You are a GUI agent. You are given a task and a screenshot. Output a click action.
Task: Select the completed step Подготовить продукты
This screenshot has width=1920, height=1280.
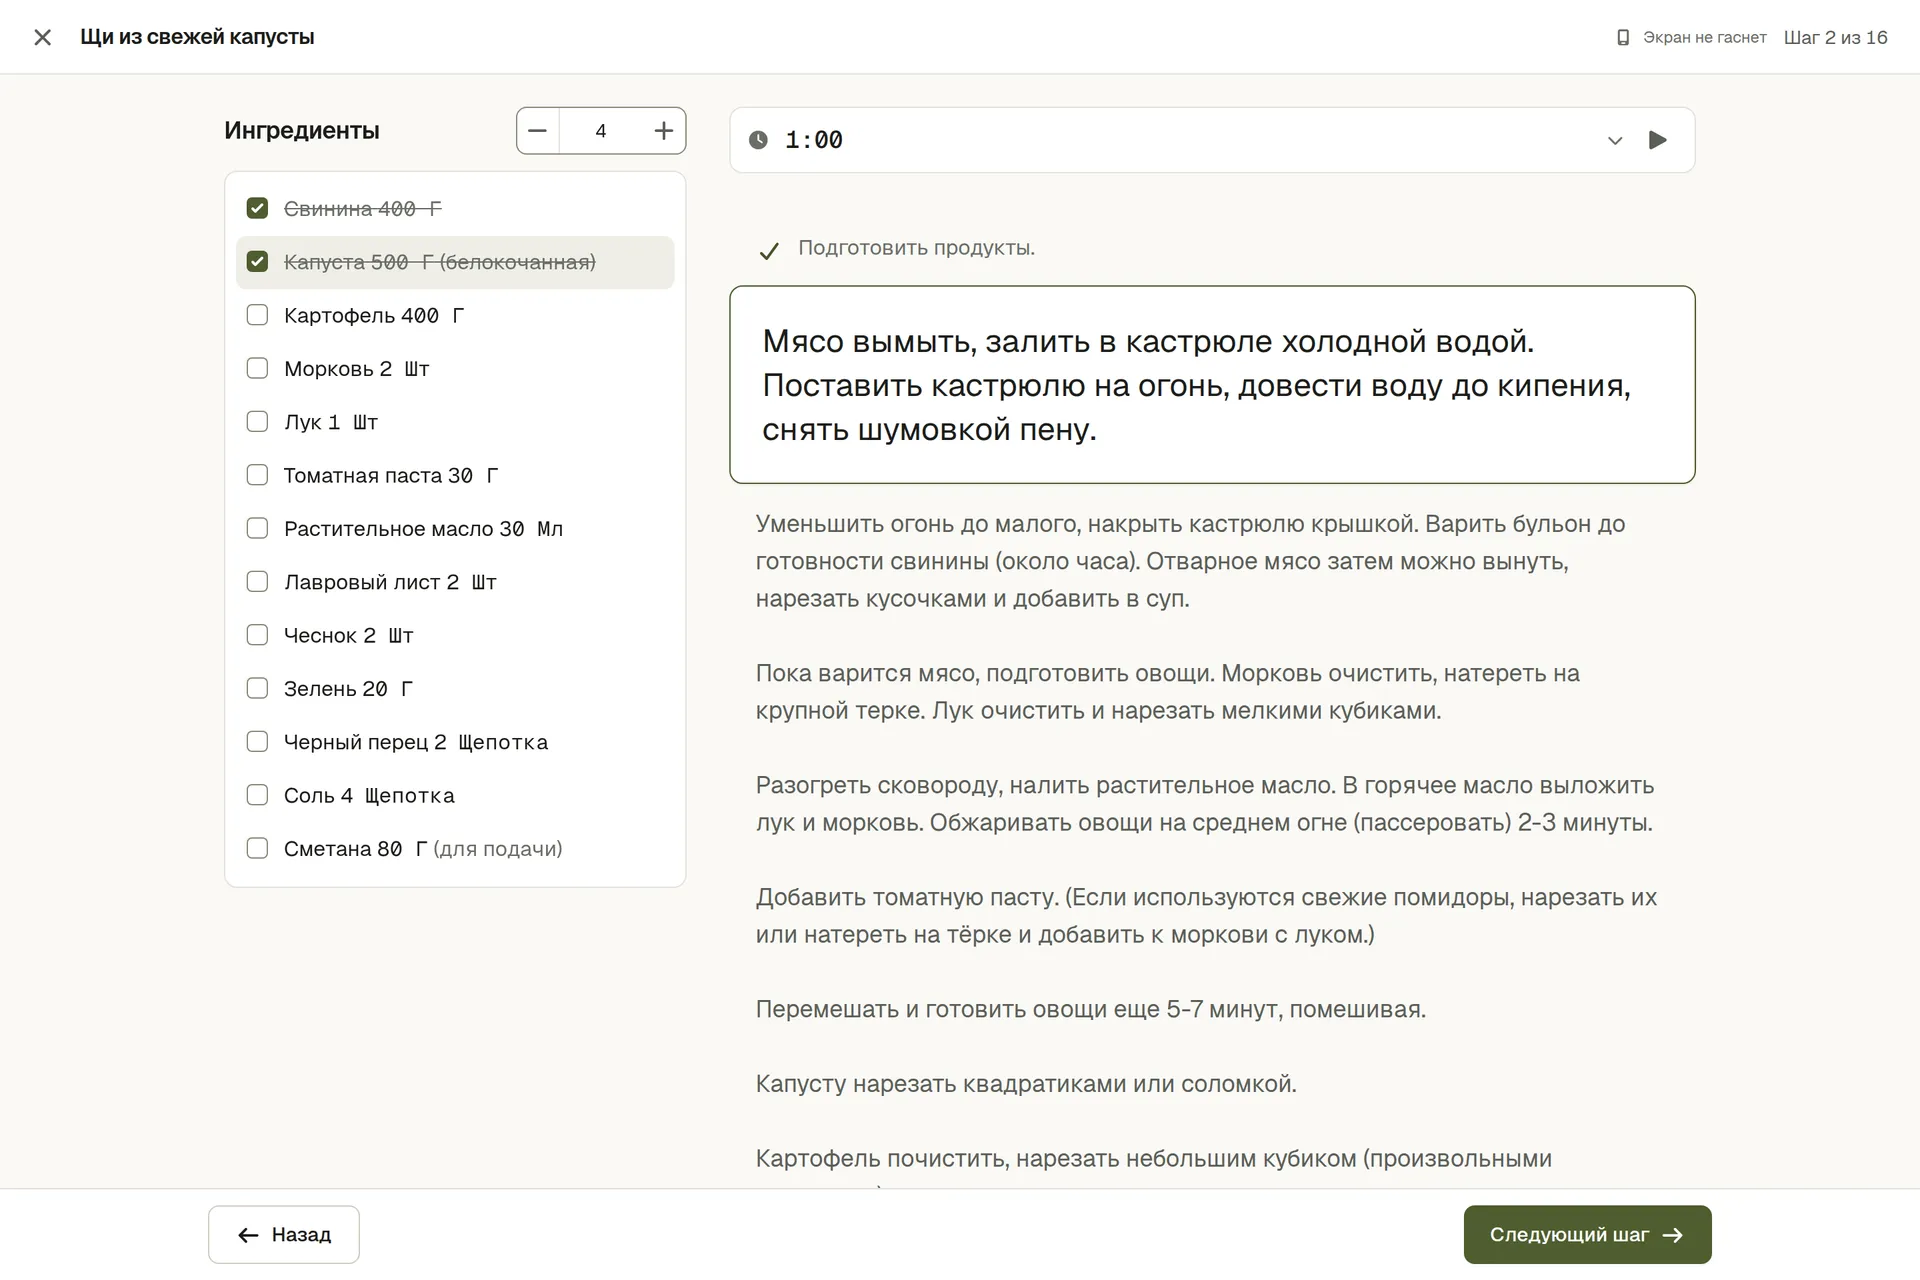[x=916, y=248]
